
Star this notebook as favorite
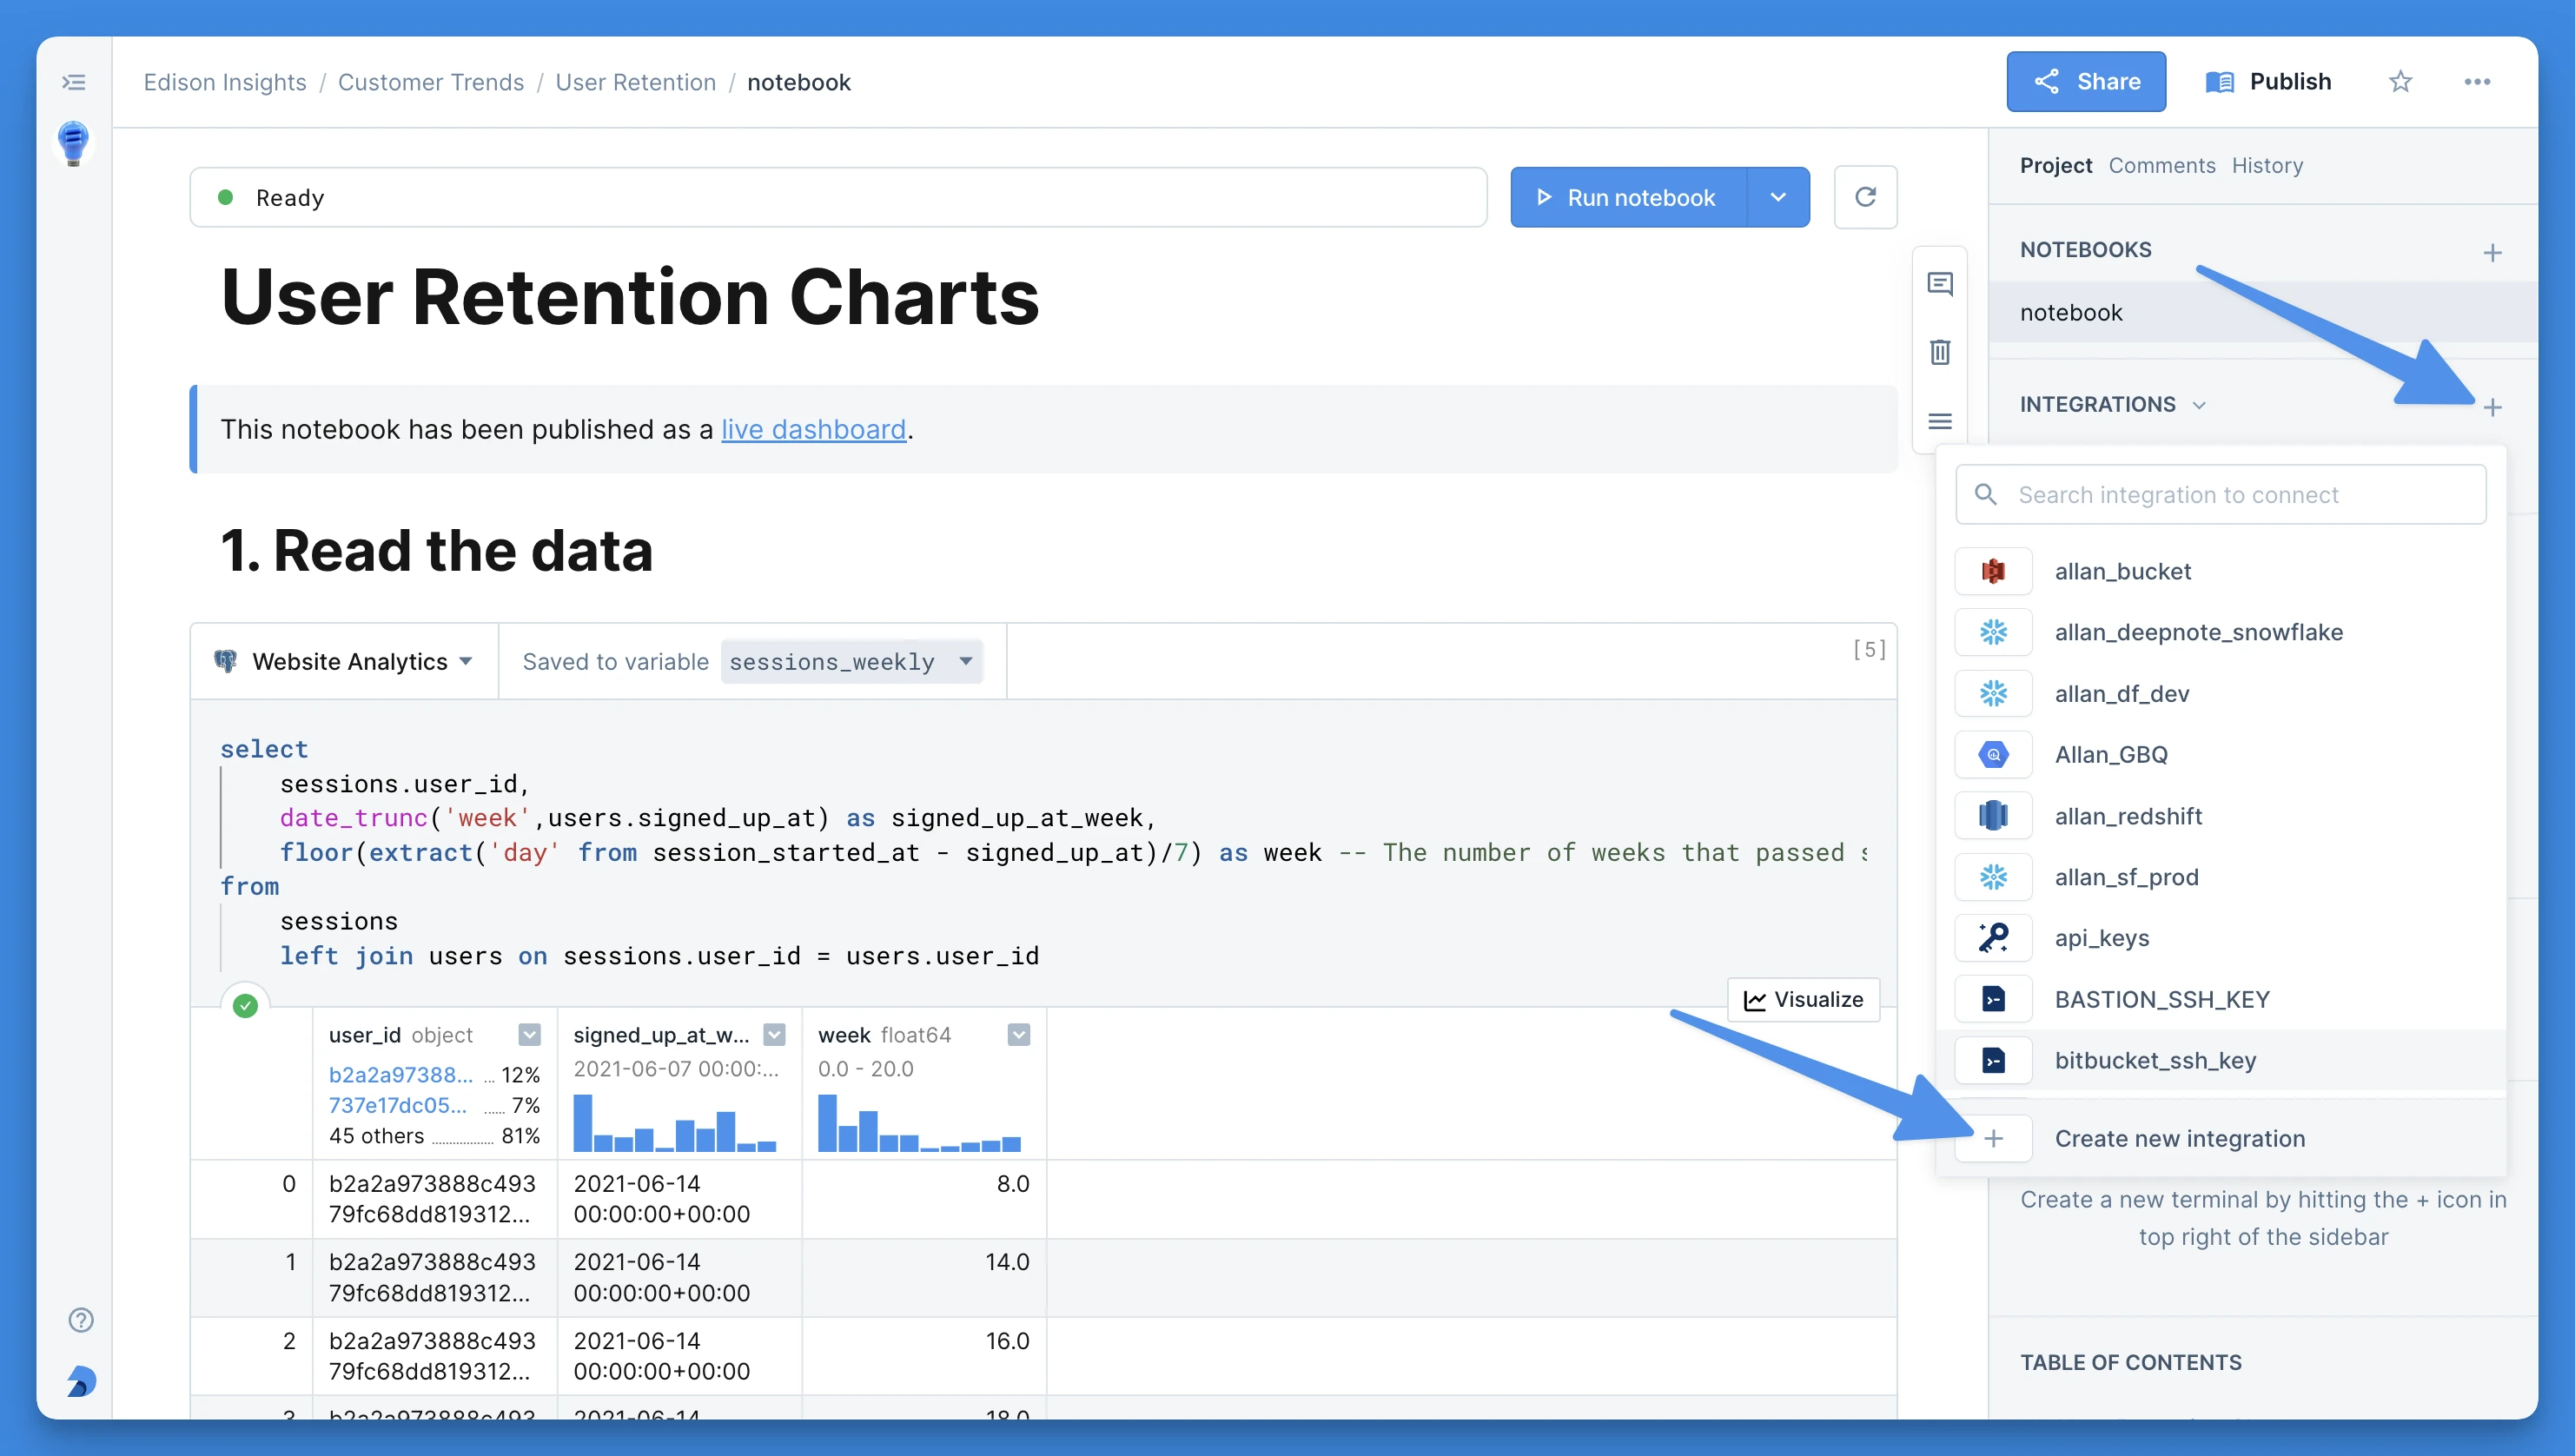2400,82
